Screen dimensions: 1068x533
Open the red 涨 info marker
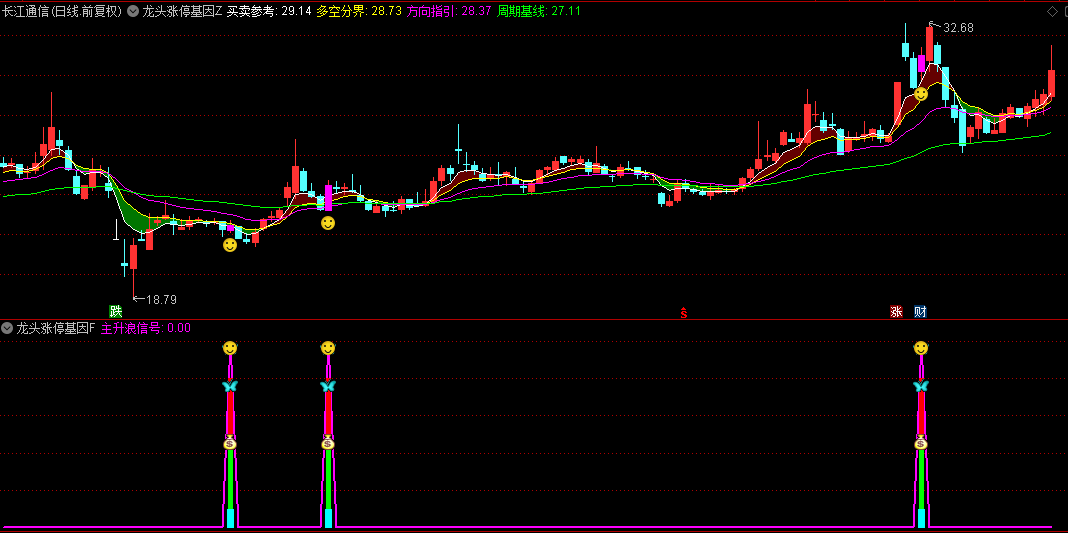click(896, 312)
